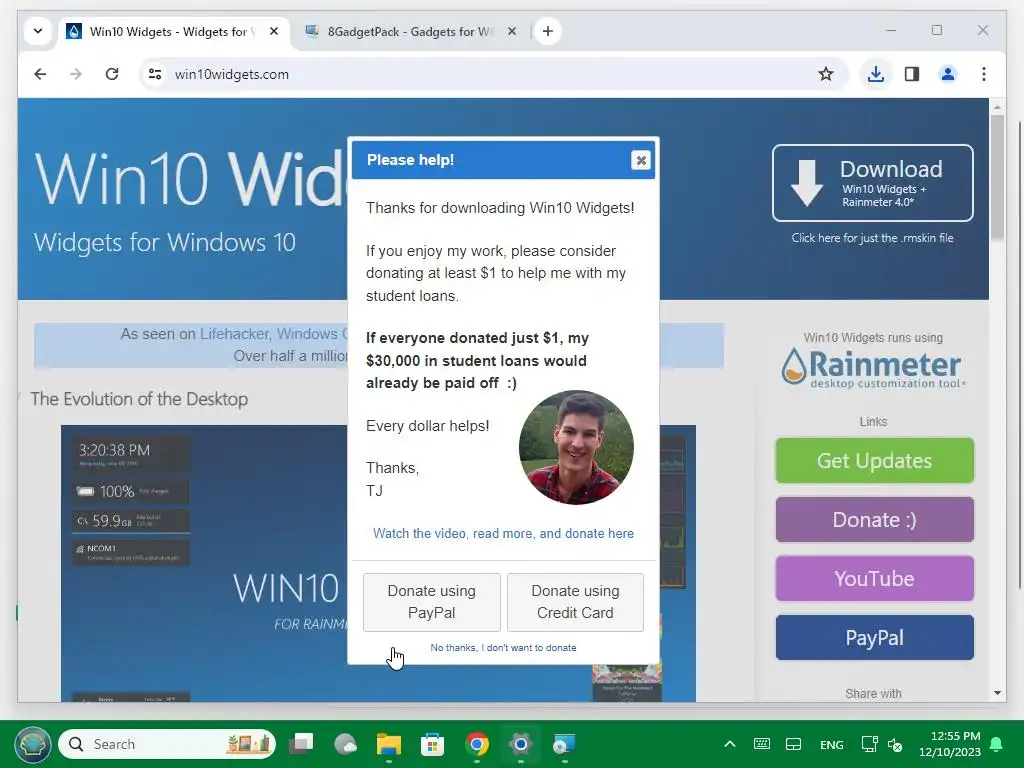This screenshot has height=768, width=1024.
Task: Open browser downloads icon
Action: (876, 74)
